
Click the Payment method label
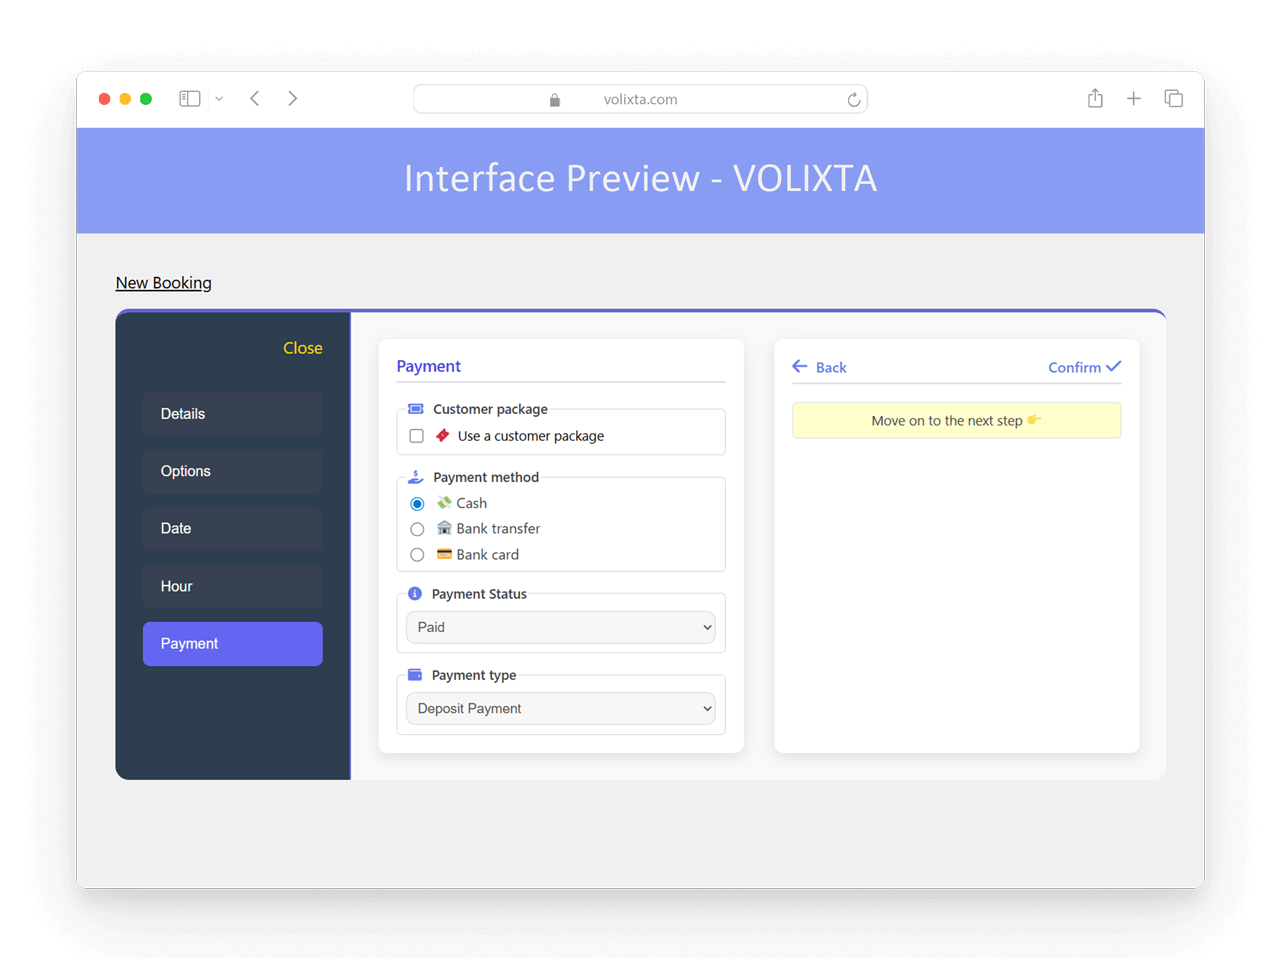pyautogui.click(x=486, y=477)
